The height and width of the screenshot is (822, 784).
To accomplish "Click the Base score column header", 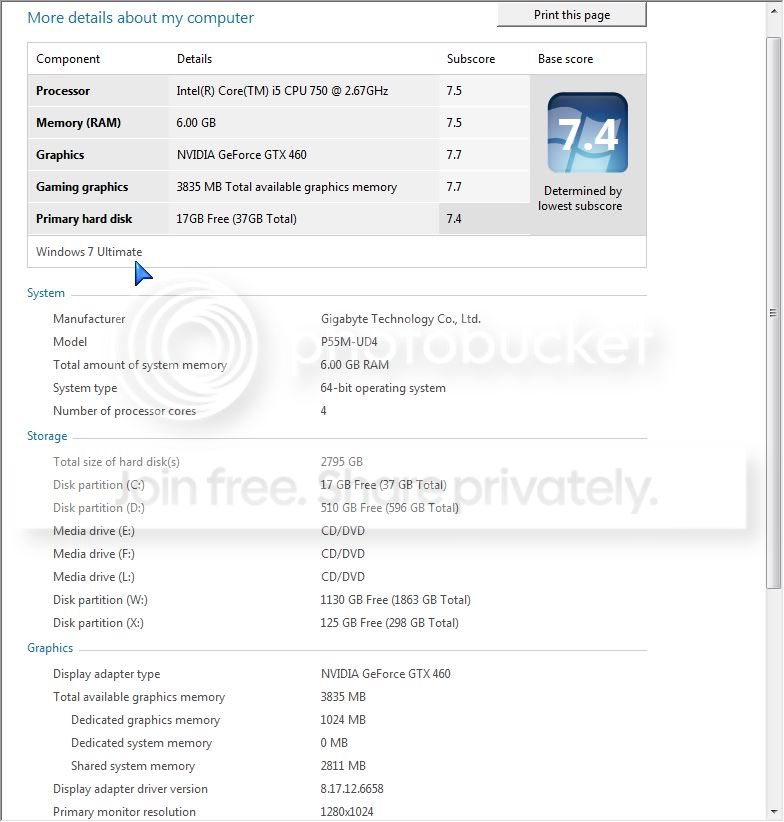I will (x=565, y=59).
